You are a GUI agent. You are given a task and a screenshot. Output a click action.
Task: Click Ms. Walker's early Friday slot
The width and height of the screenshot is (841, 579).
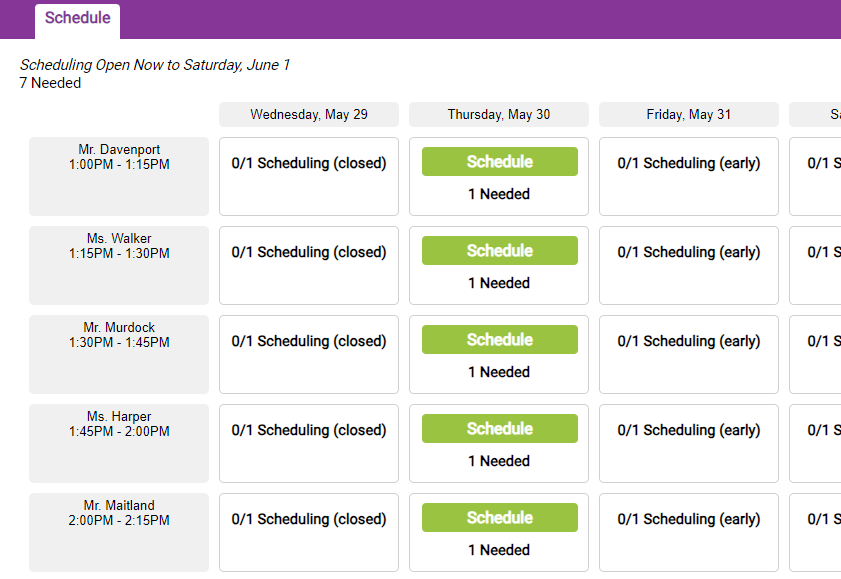coord(688,264)
